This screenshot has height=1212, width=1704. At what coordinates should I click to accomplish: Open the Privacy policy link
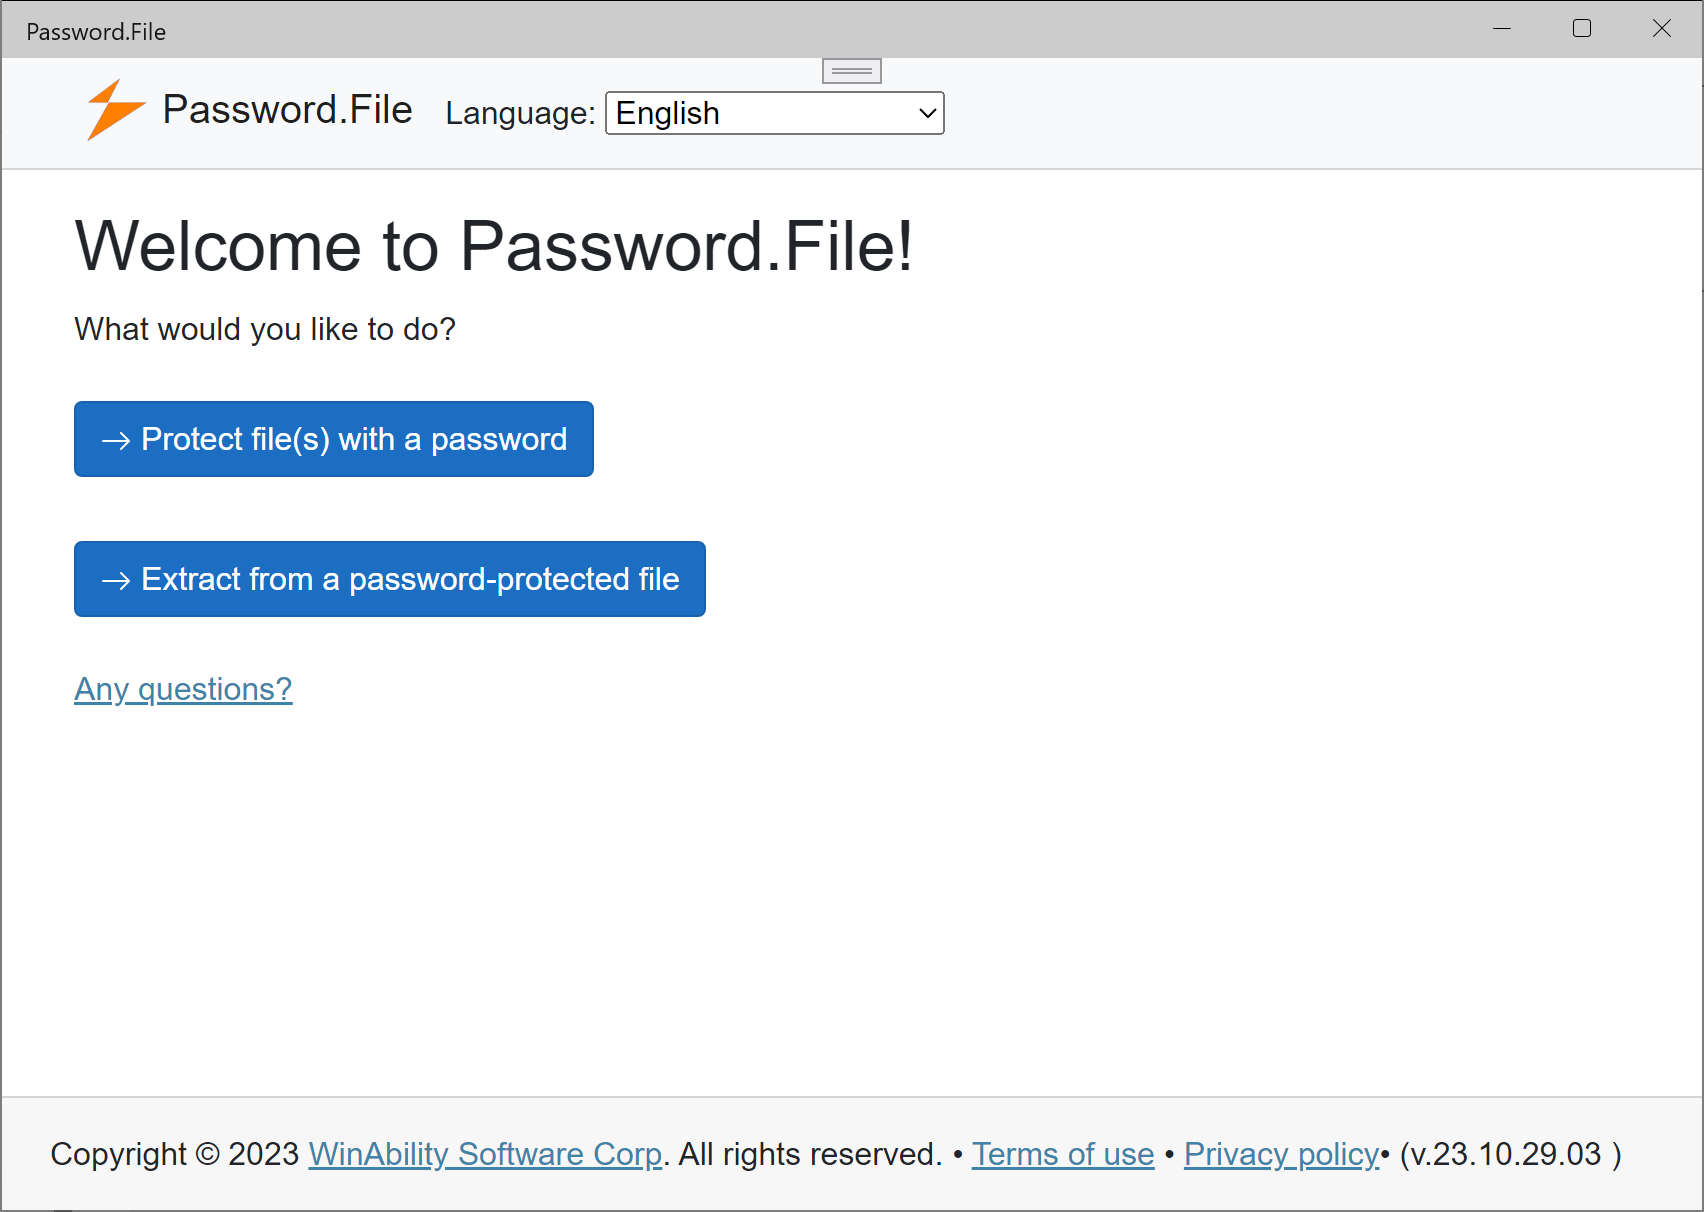click(1282, 1154)
